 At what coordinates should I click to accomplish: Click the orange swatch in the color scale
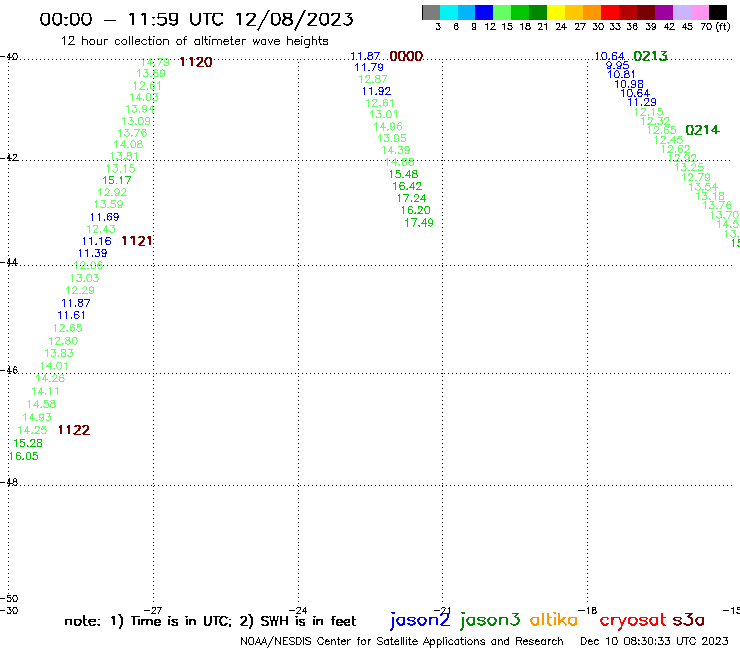pos(592,12)
